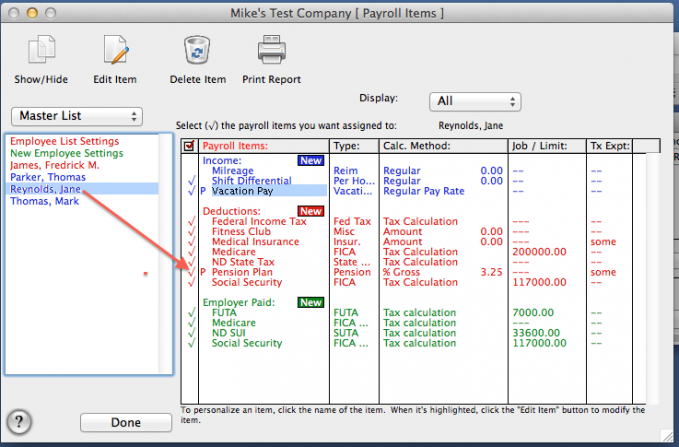Click the Delete Item trash icon
The height and width of the screenshot is (447, 679).
(197, 50)
